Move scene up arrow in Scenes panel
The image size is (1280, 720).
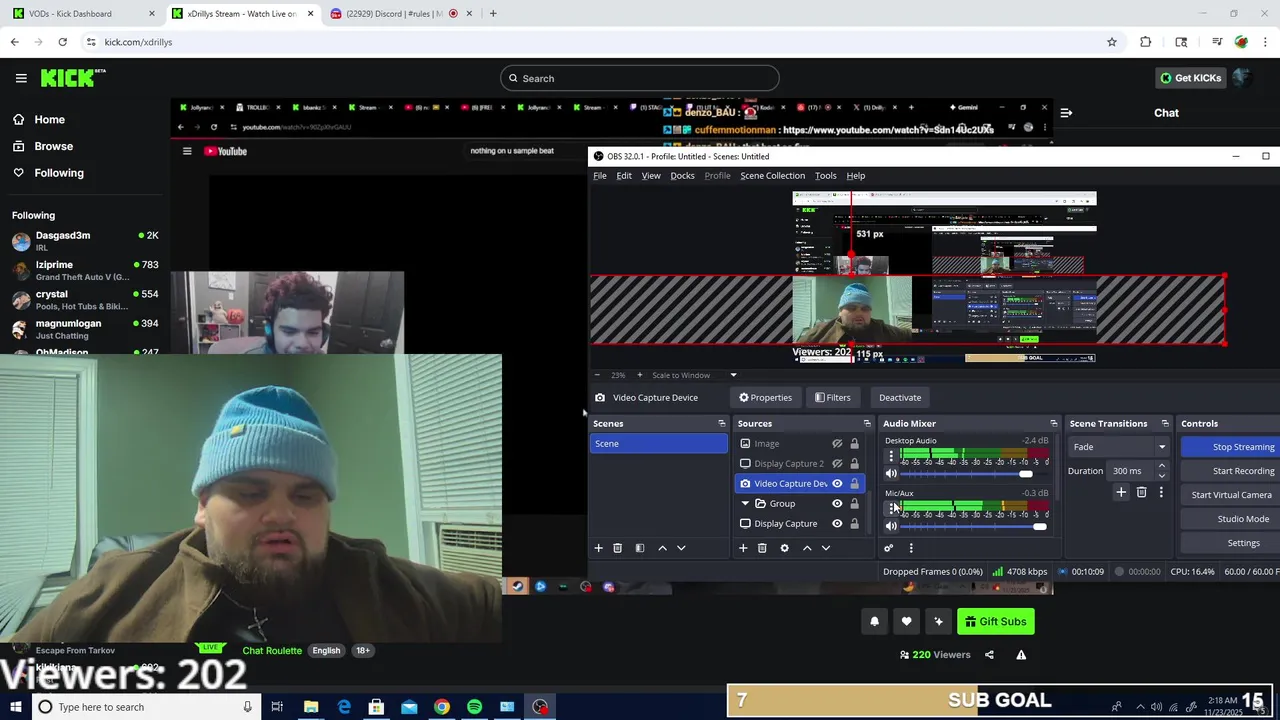tap(662, 548)
